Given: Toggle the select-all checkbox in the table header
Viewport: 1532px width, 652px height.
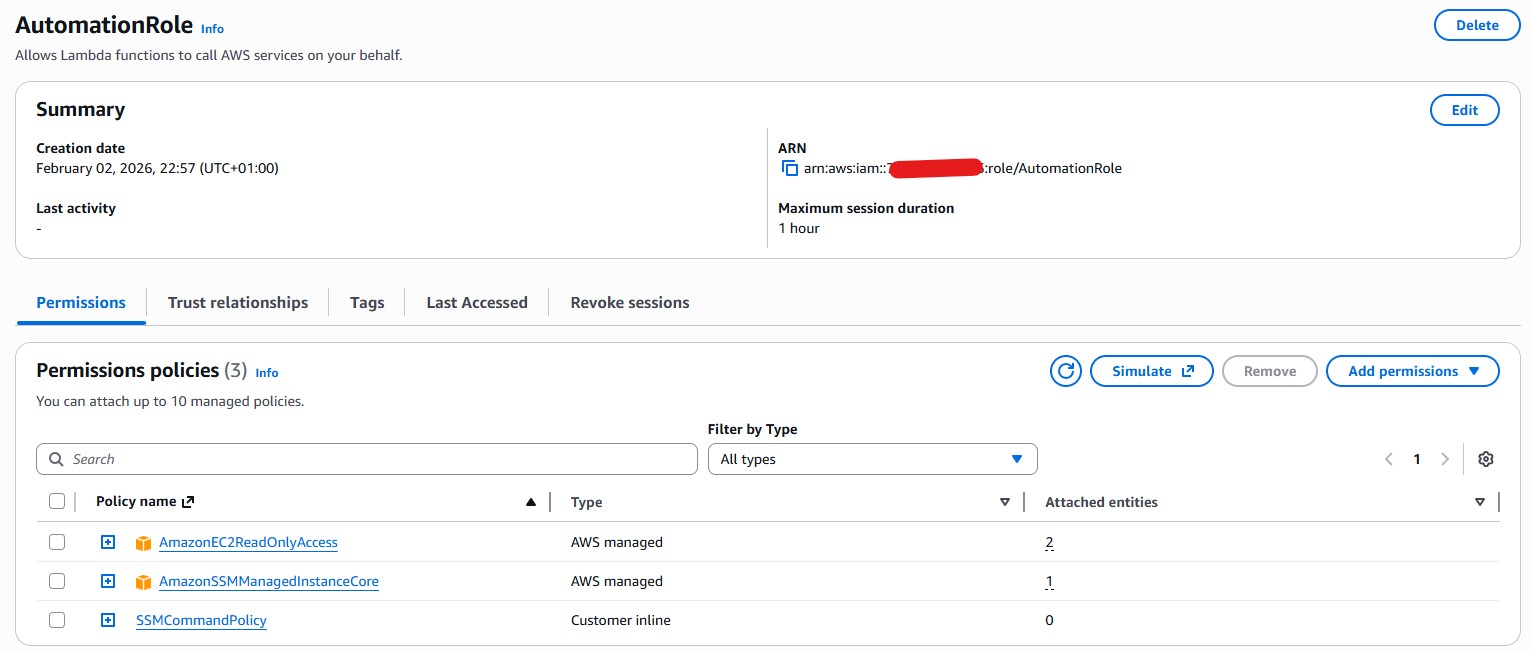Looking at the screenshot, I should pos(57,501).
